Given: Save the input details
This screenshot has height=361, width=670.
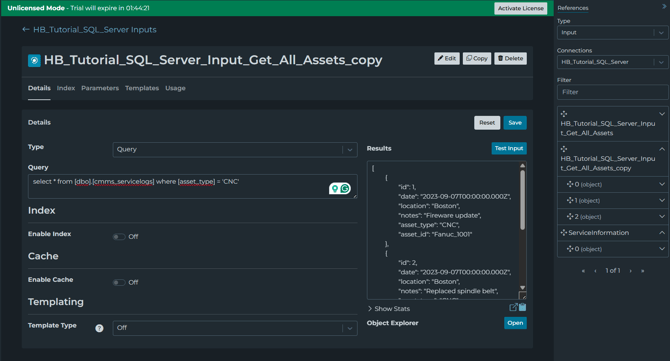Looking at the screenshot, I should [x=515, y=123].
